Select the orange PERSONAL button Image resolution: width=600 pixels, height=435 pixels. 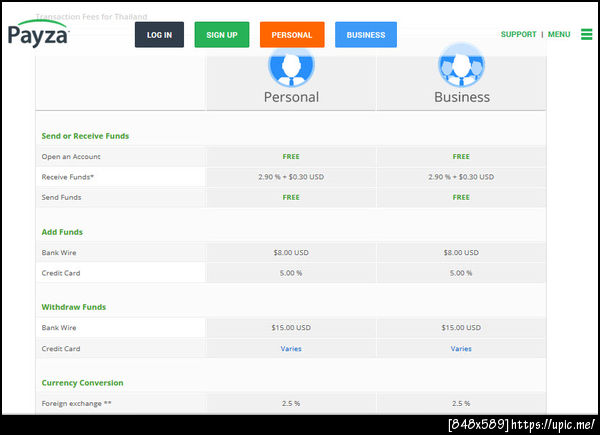coord(292,35)
